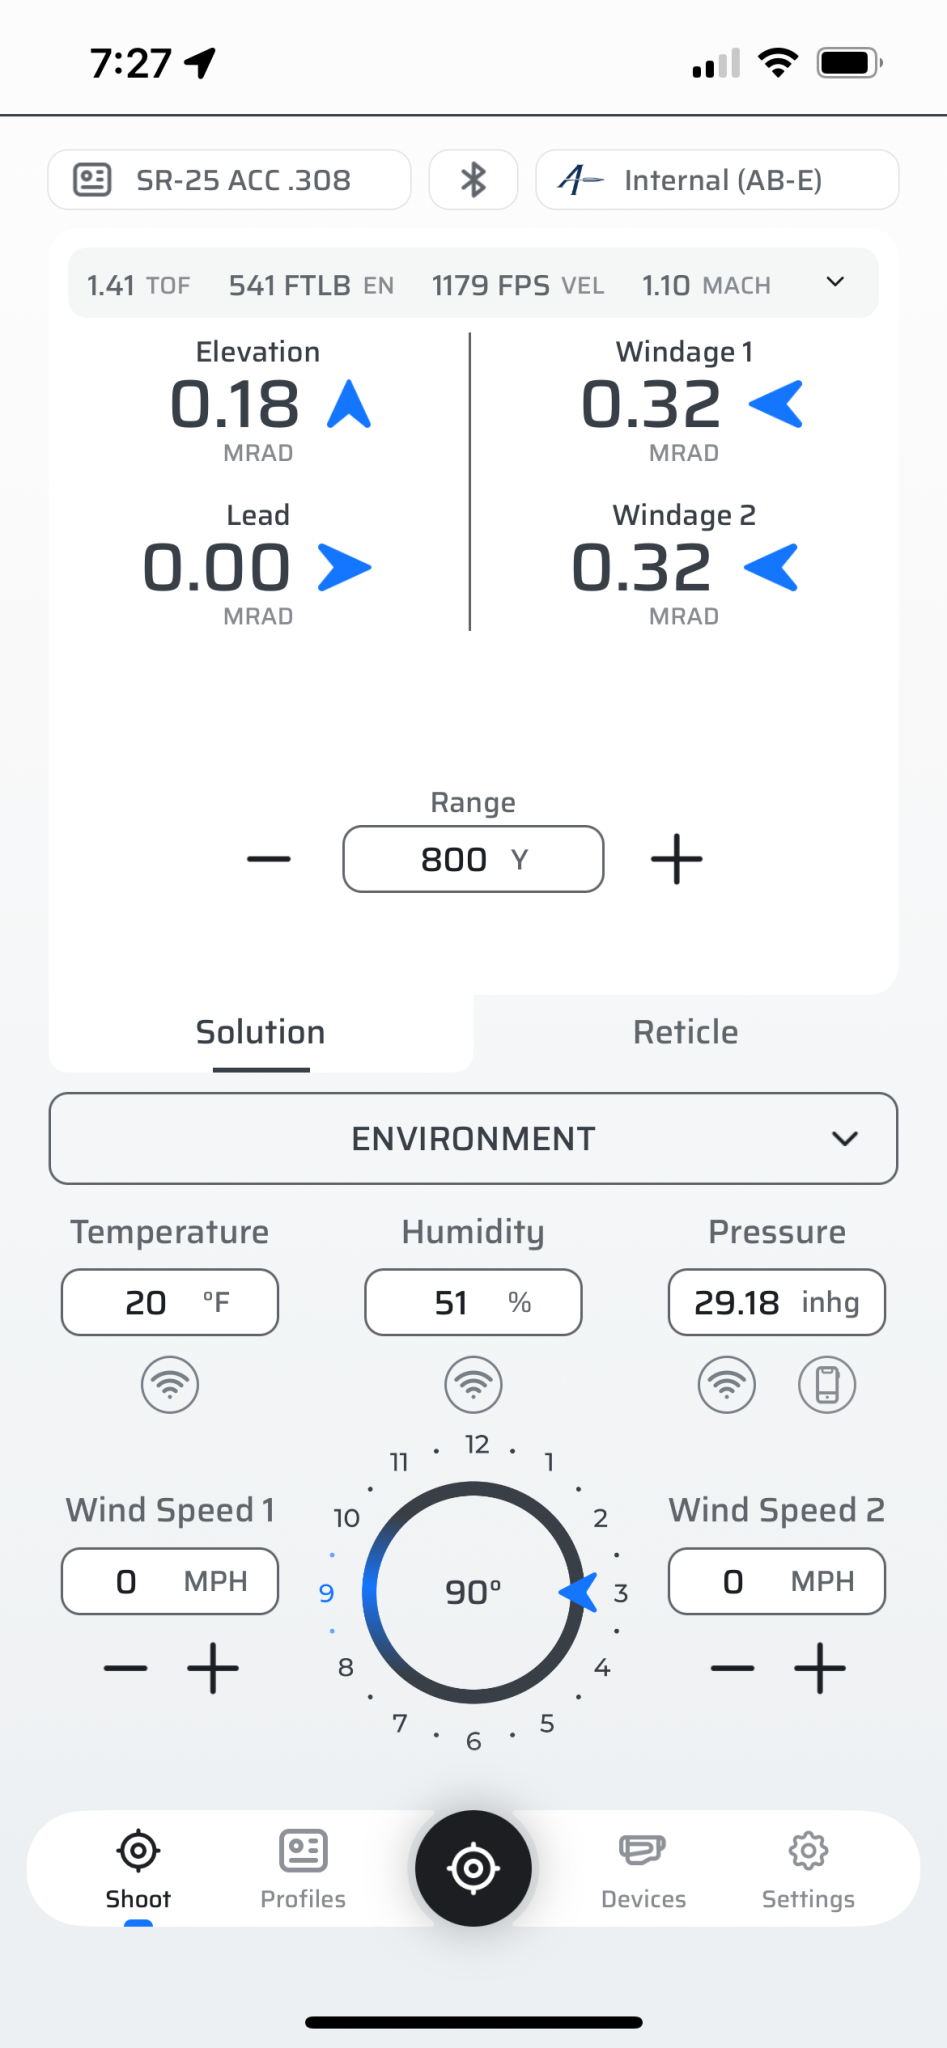This screenshot has height=2048, width=947.
Task: Tap the Range 800 Y input field
Action: tap(473, 859)
